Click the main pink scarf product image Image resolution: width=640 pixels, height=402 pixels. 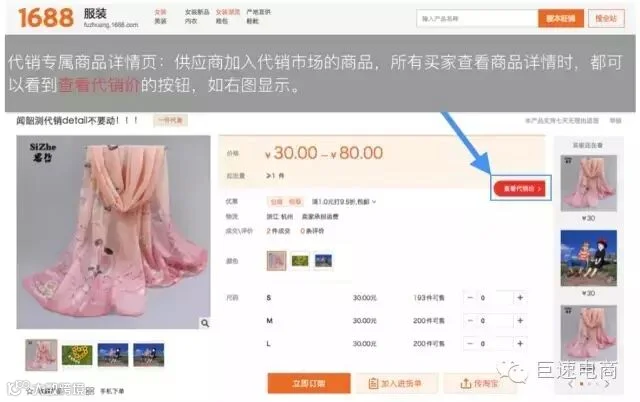(x=113, y=232)
